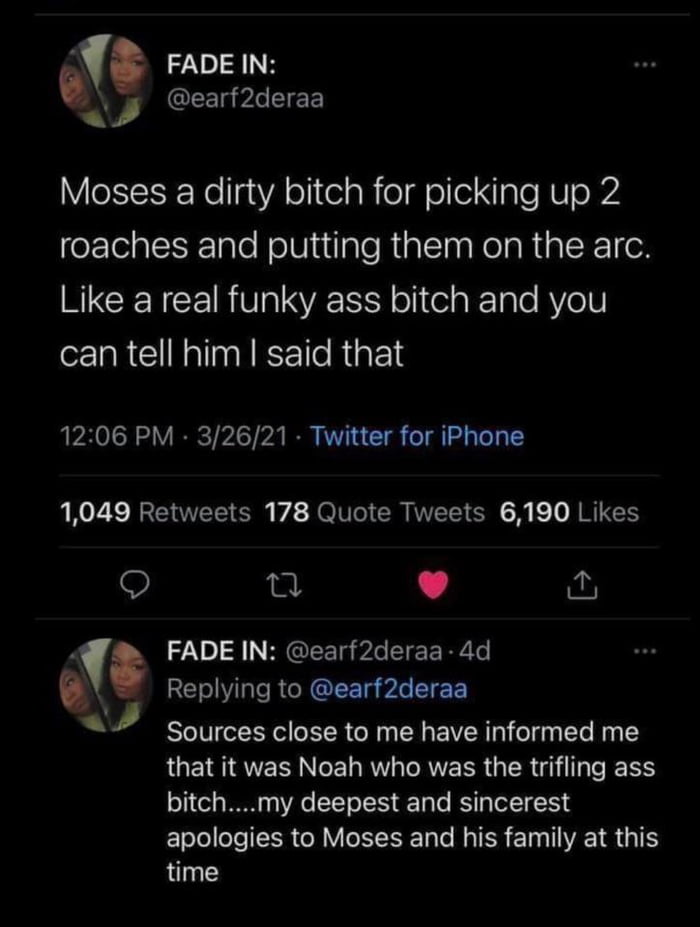This screenshot has height=927, width=700.
Task: Open the reply text about Noah
Action: click(x=410, y=802)
